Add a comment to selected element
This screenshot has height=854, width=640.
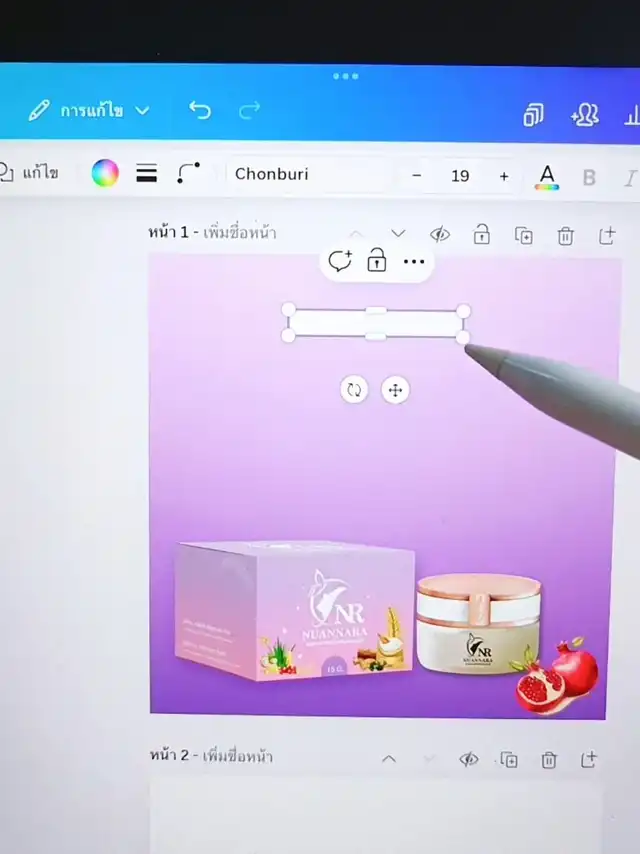coord(340,262)
